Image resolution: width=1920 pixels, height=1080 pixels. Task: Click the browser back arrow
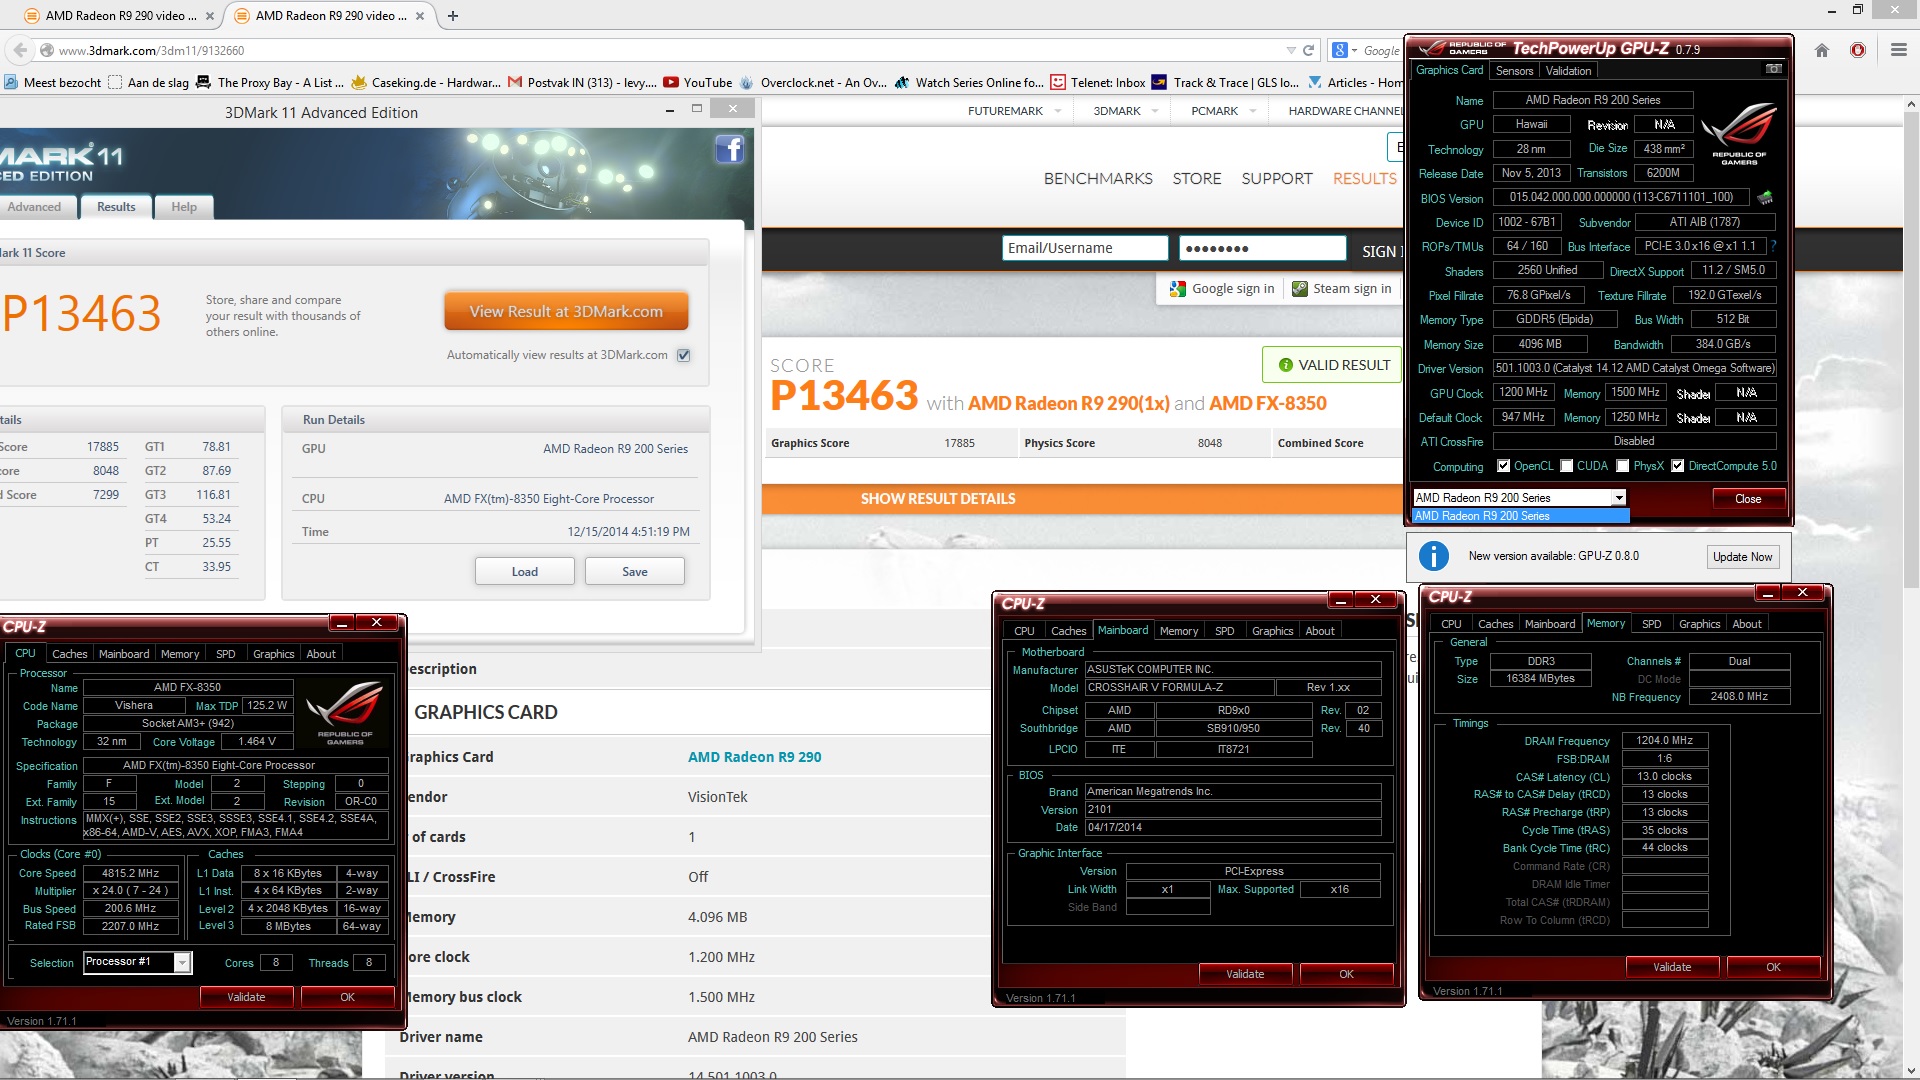coord(20,50)
